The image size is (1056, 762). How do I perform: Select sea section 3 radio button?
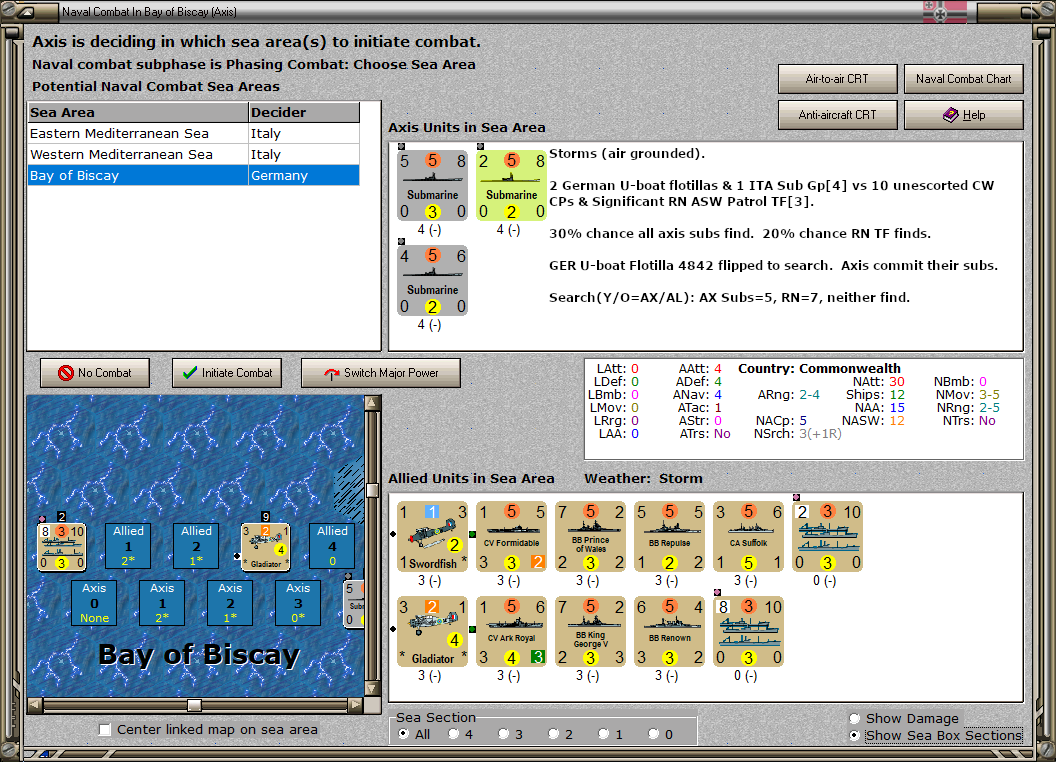[503, 734]
